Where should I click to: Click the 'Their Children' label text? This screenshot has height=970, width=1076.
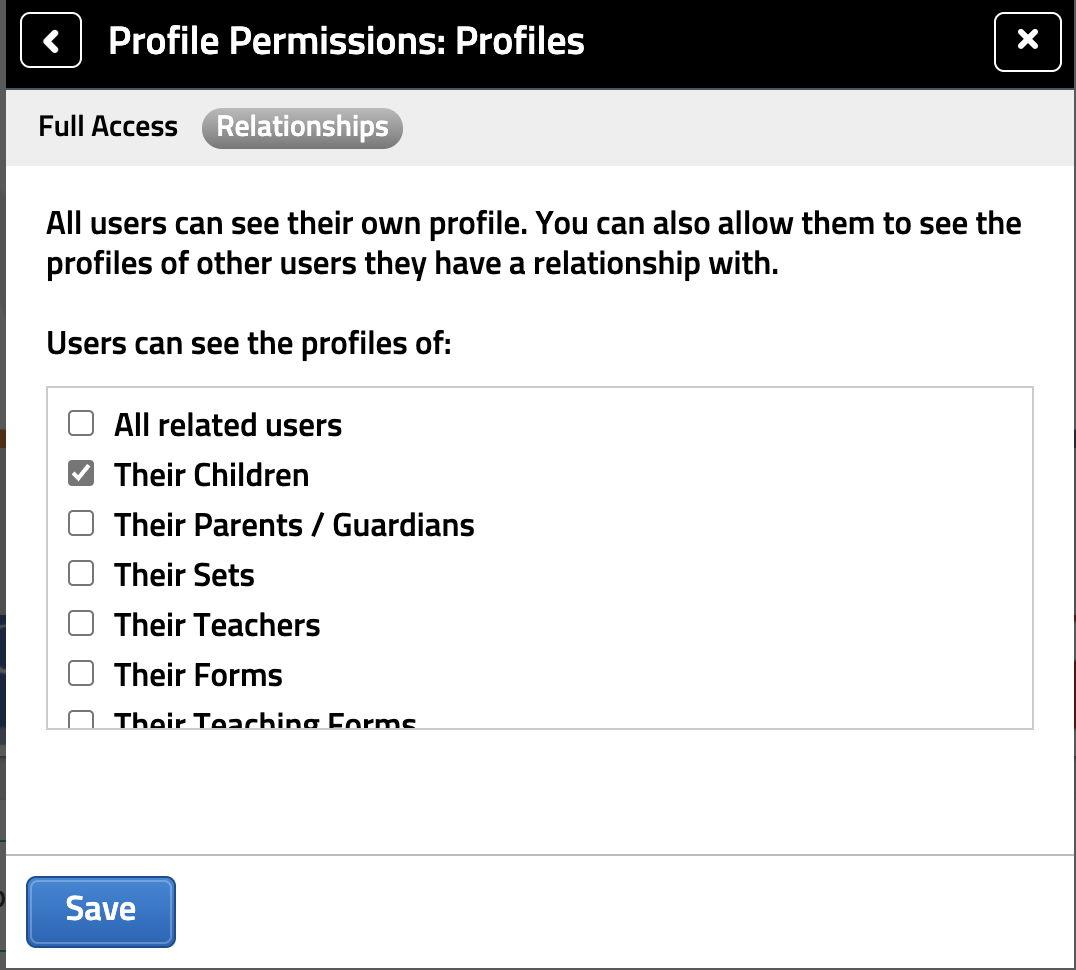(212, 475)
